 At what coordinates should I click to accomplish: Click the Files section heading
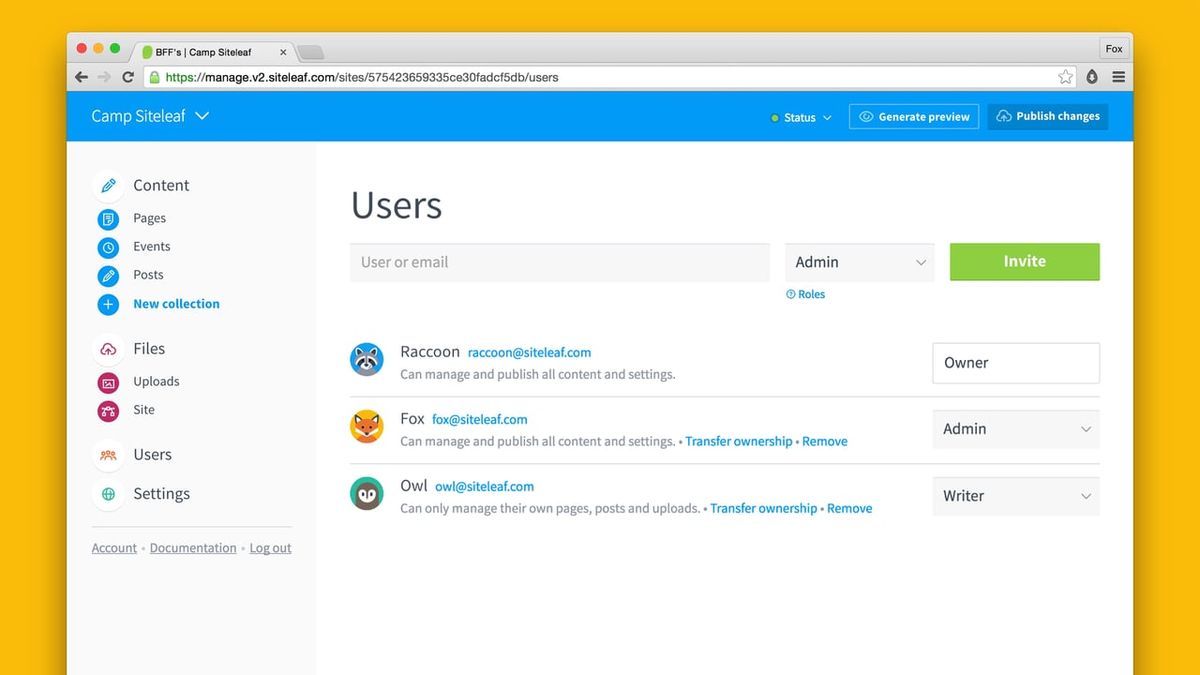149,349
